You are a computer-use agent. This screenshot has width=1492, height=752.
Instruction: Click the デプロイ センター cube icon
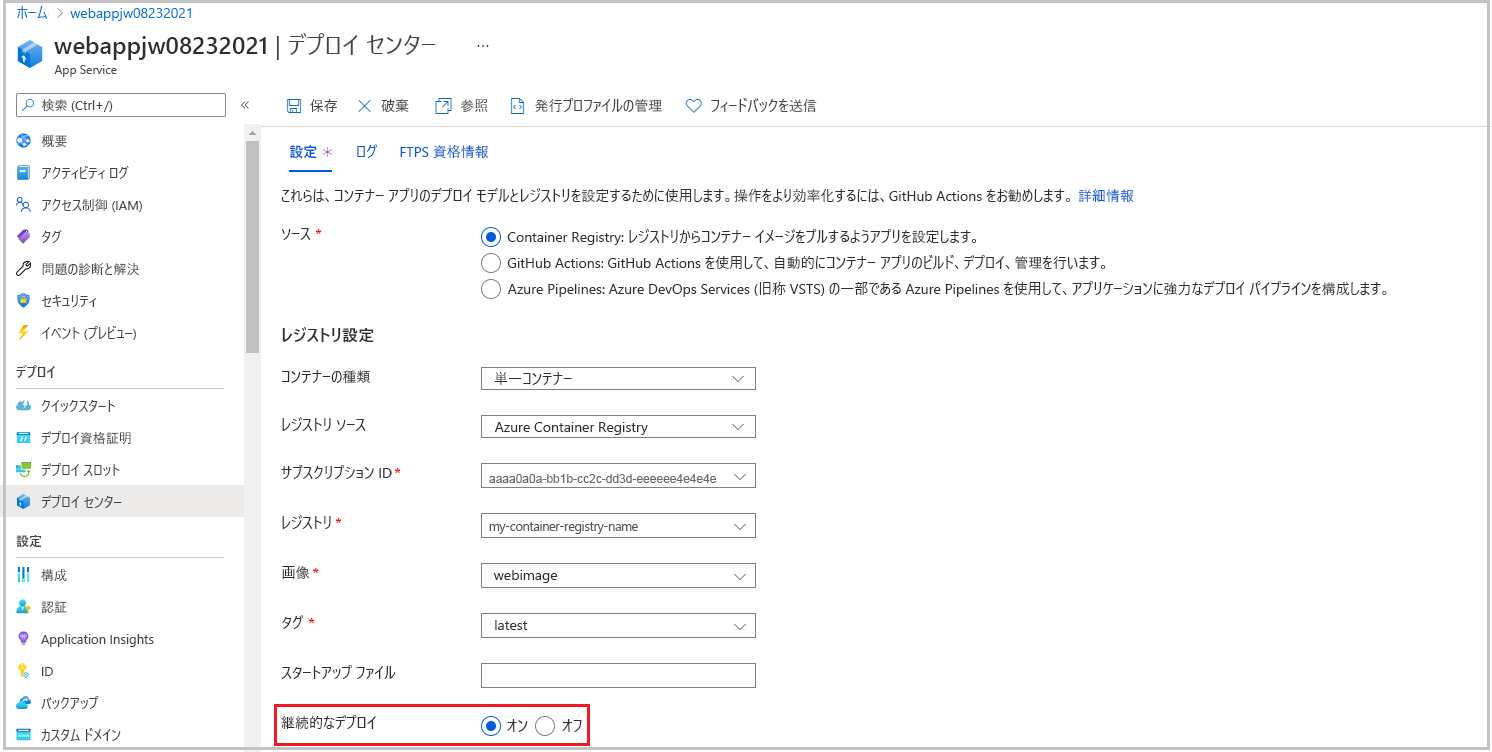[24, 502]
